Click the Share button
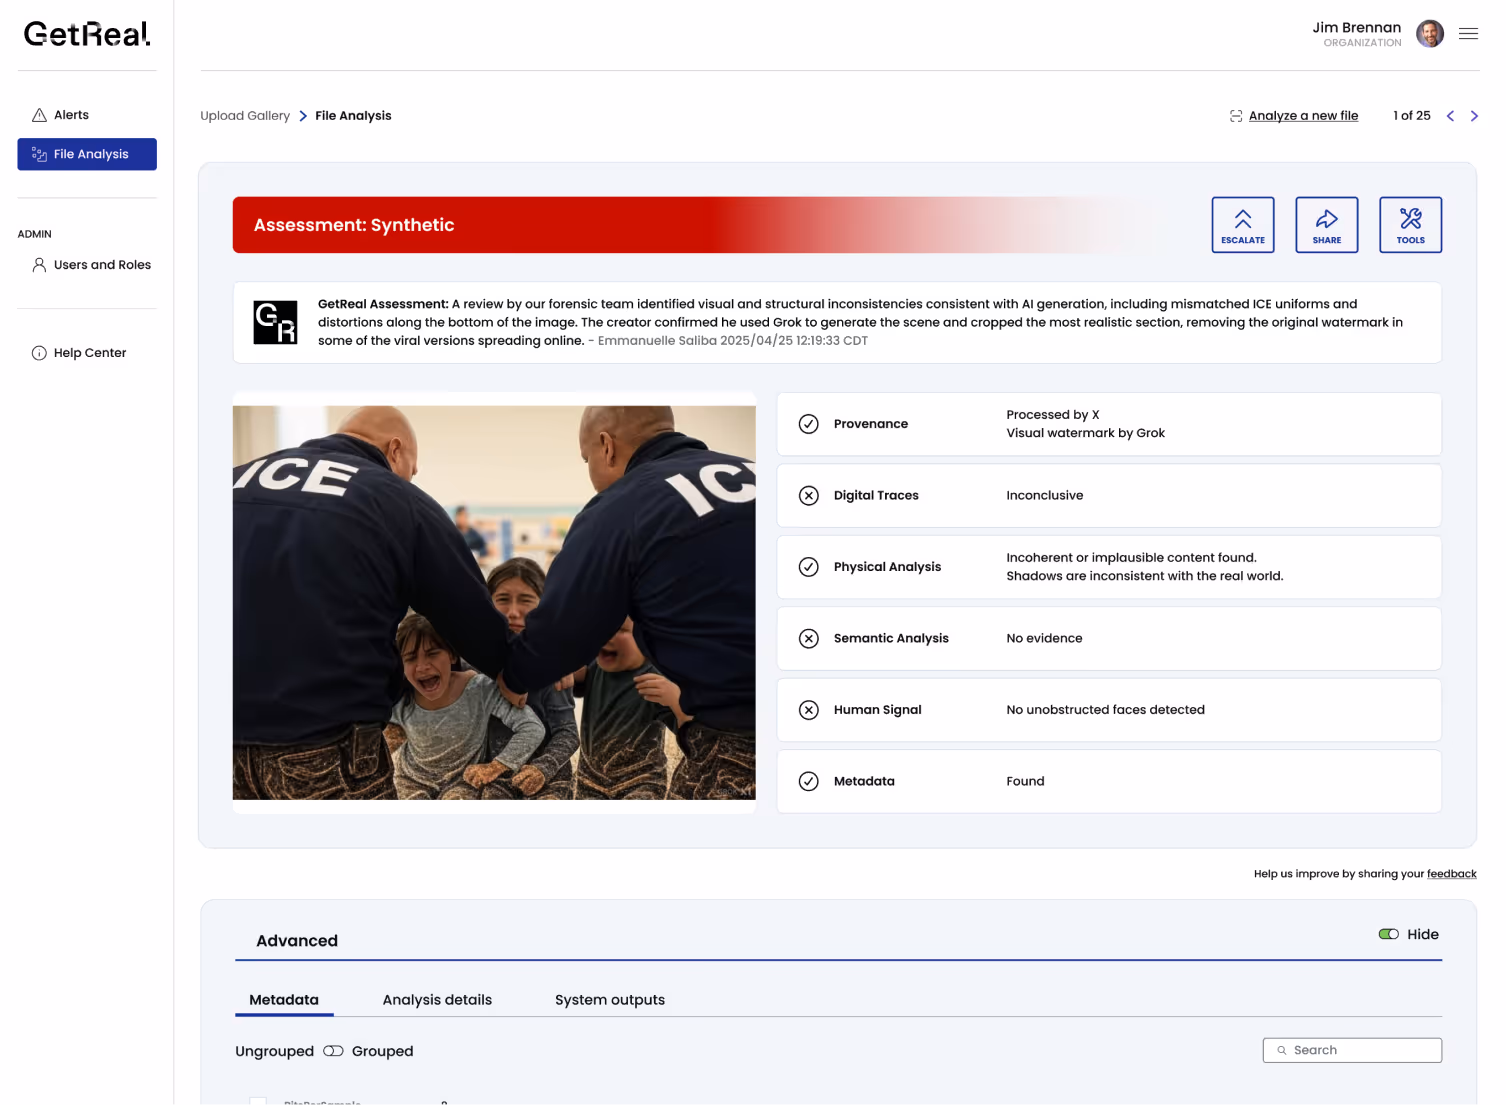The height and width of the screenshot is (1105, 1506). pos(1327,225)
